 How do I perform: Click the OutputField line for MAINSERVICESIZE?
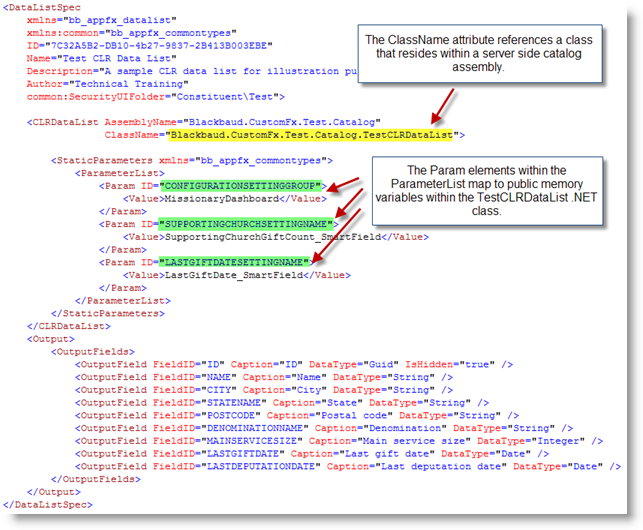(339, 440)
